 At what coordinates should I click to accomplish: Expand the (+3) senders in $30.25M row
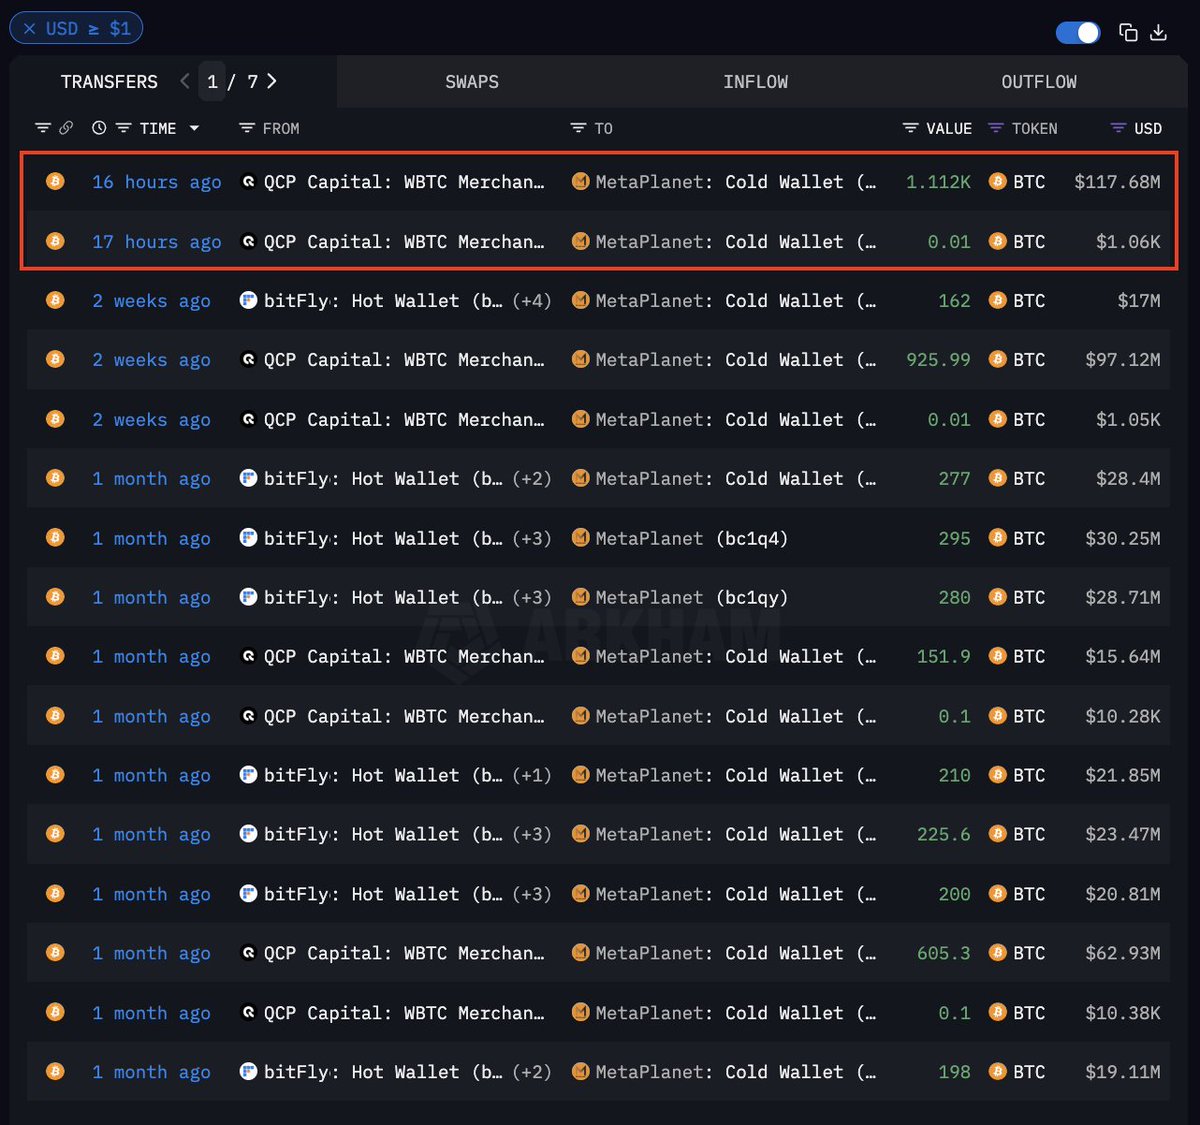coord(531,538)
